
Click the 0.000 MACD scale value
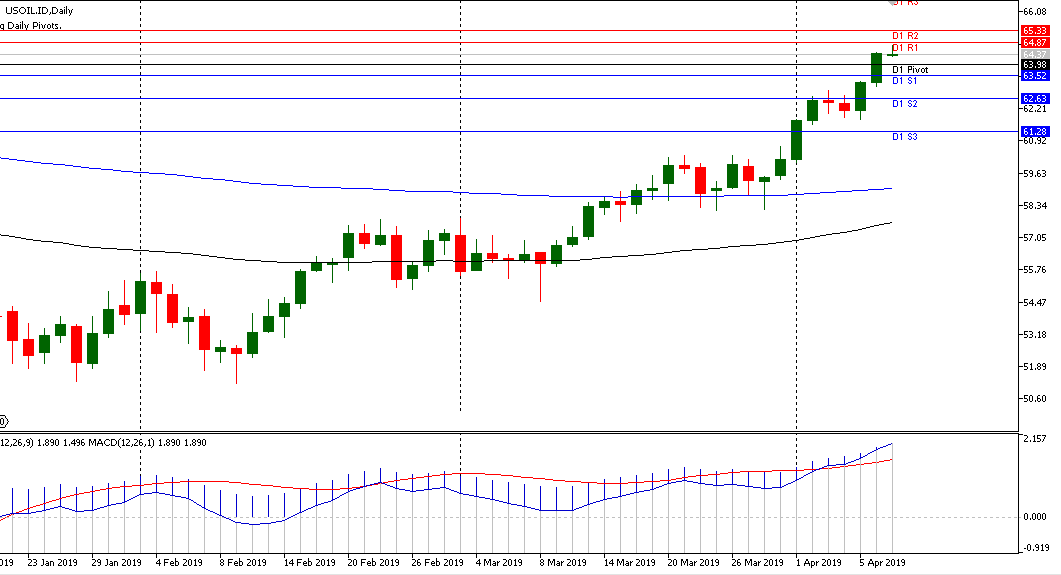1035,517
